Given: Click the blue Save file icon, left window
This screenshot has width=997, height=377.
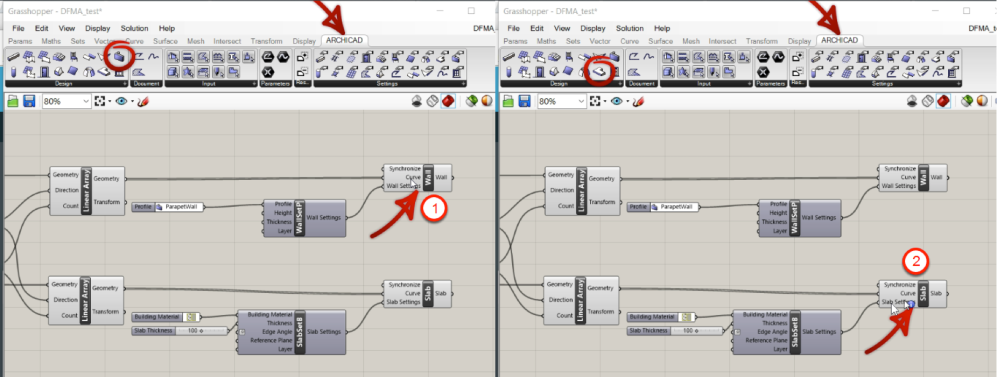Looking at the screenshot, I should tap(29, 101).
